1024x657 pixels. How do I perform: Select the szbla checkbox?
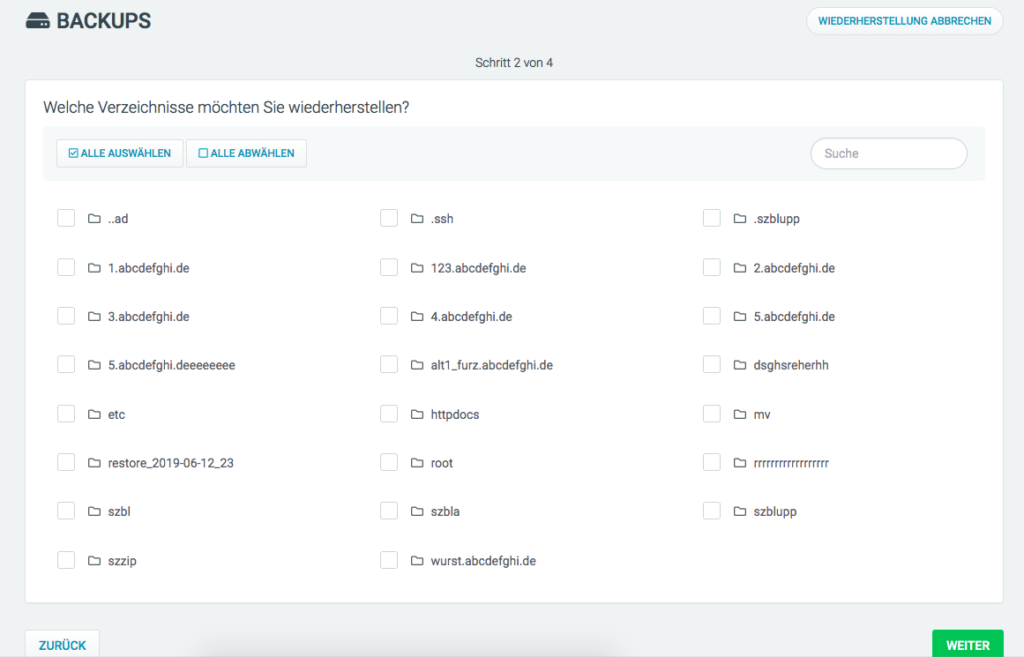(x=389, y=510)
